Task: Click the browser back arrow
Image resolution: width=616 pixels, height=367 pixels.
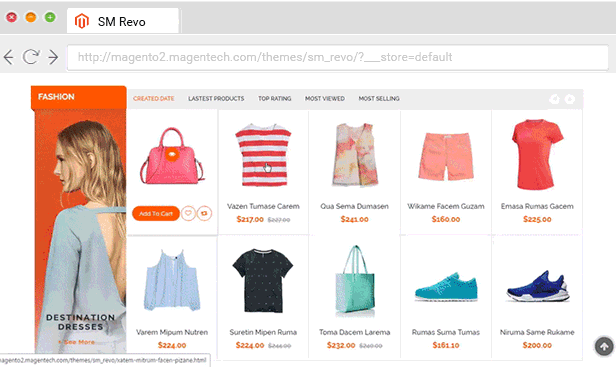Action: [9, 57]
